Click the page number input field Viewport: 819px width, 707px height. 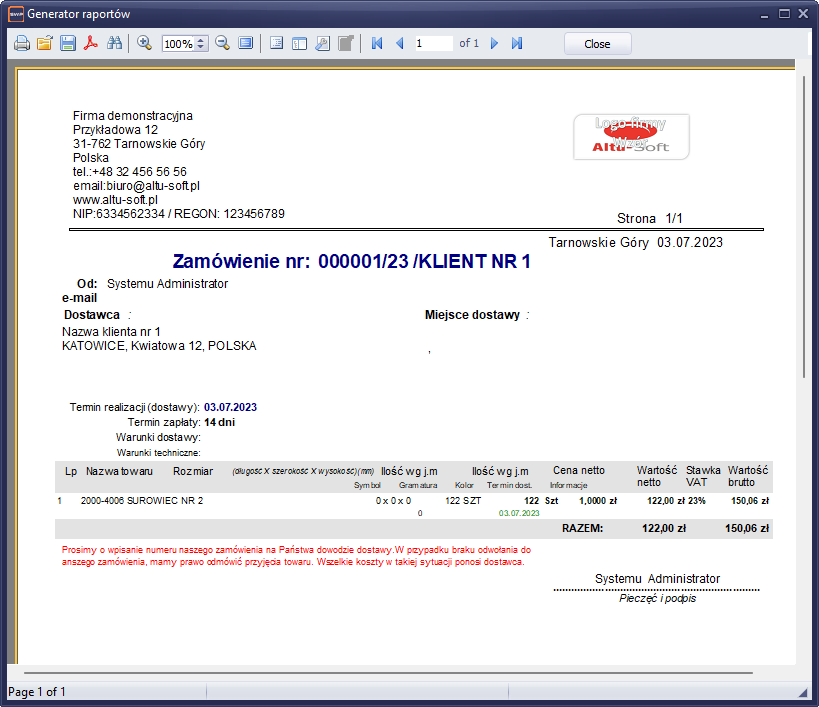[x=433, y=44]
